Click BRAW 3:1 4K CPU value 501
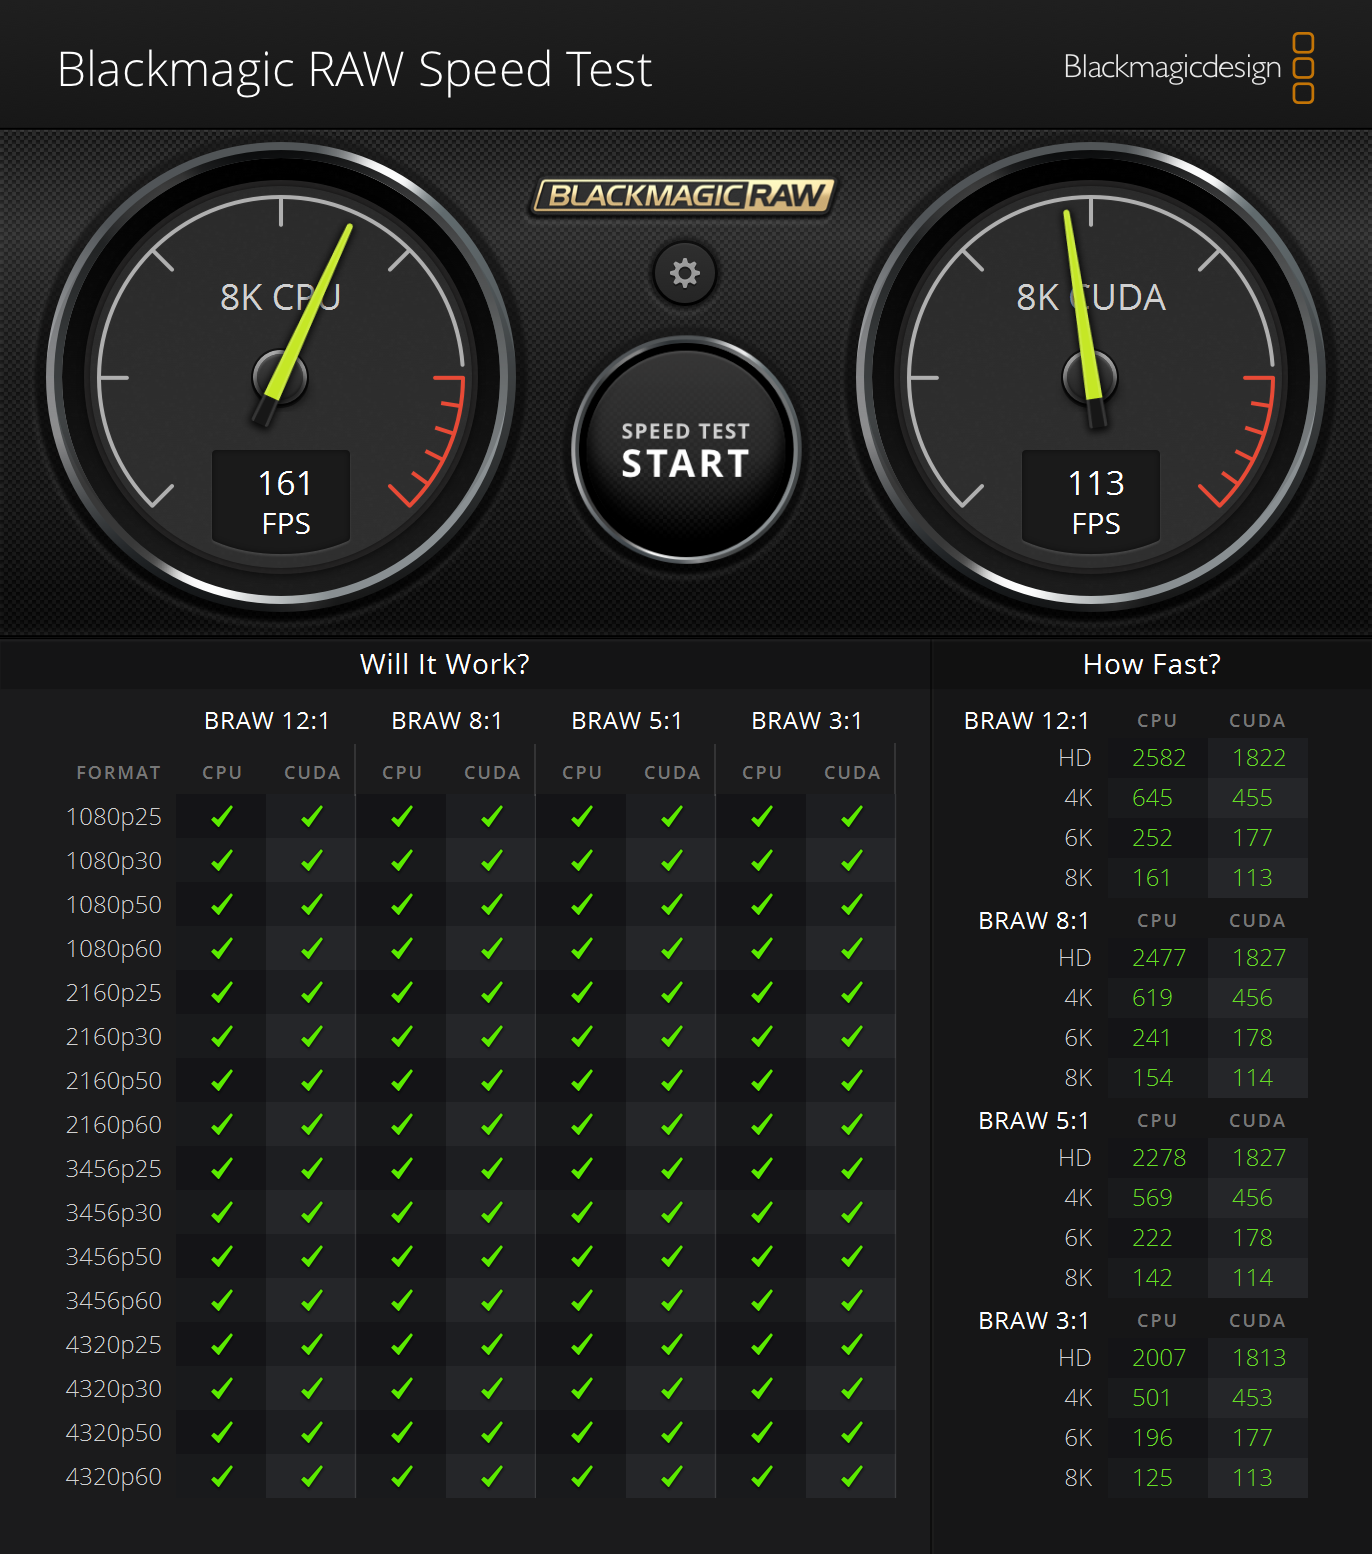Image resolution: width=1372 pixels, height=1554 pixels. tap(1151, 1398)
